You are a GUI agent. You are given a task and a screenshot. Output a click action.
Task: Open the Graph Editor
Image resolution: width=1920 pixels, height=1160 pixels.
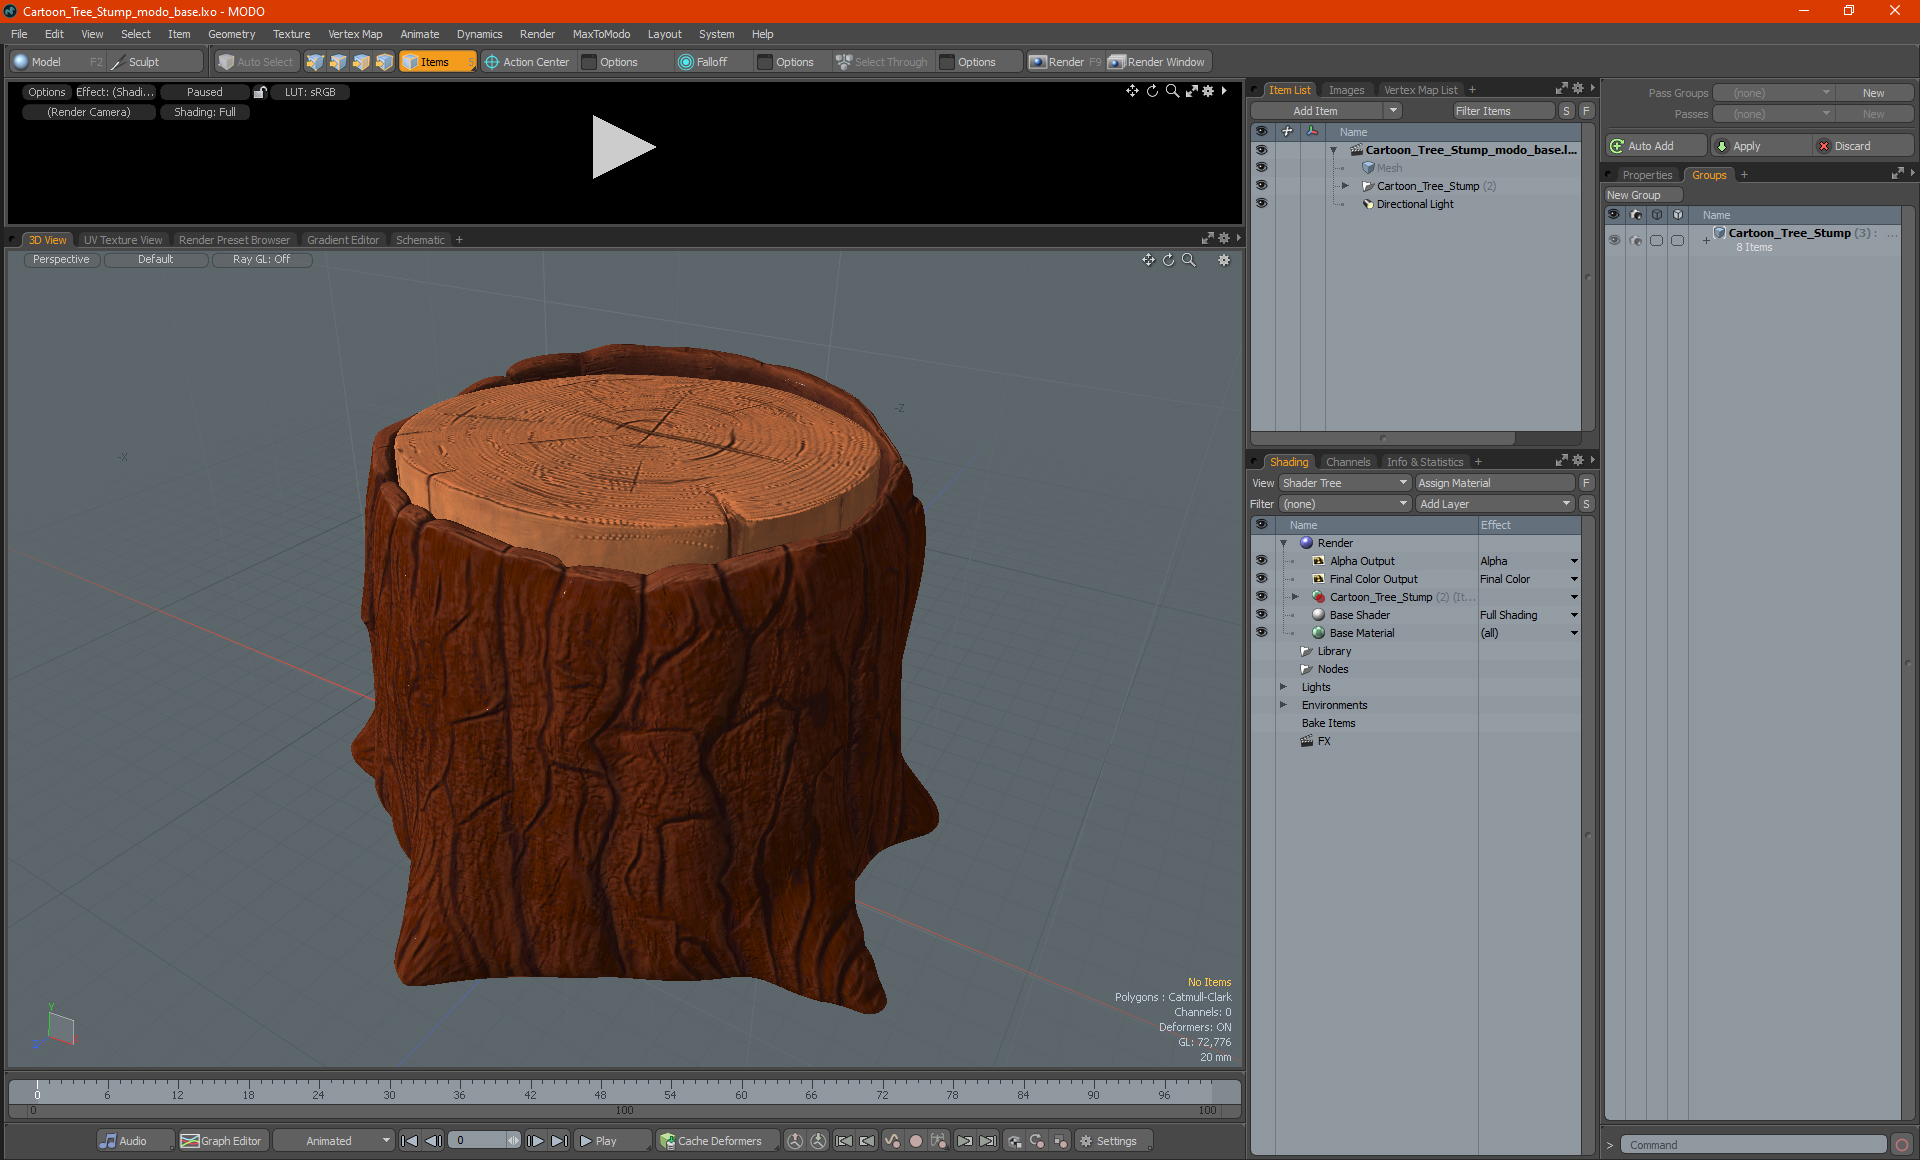click(222, 1141)
